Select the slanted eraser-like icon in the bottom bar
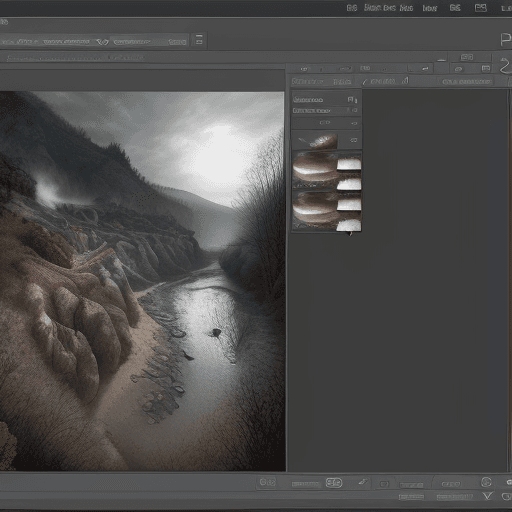Screen dimensions: 512x512 (363, 482)
